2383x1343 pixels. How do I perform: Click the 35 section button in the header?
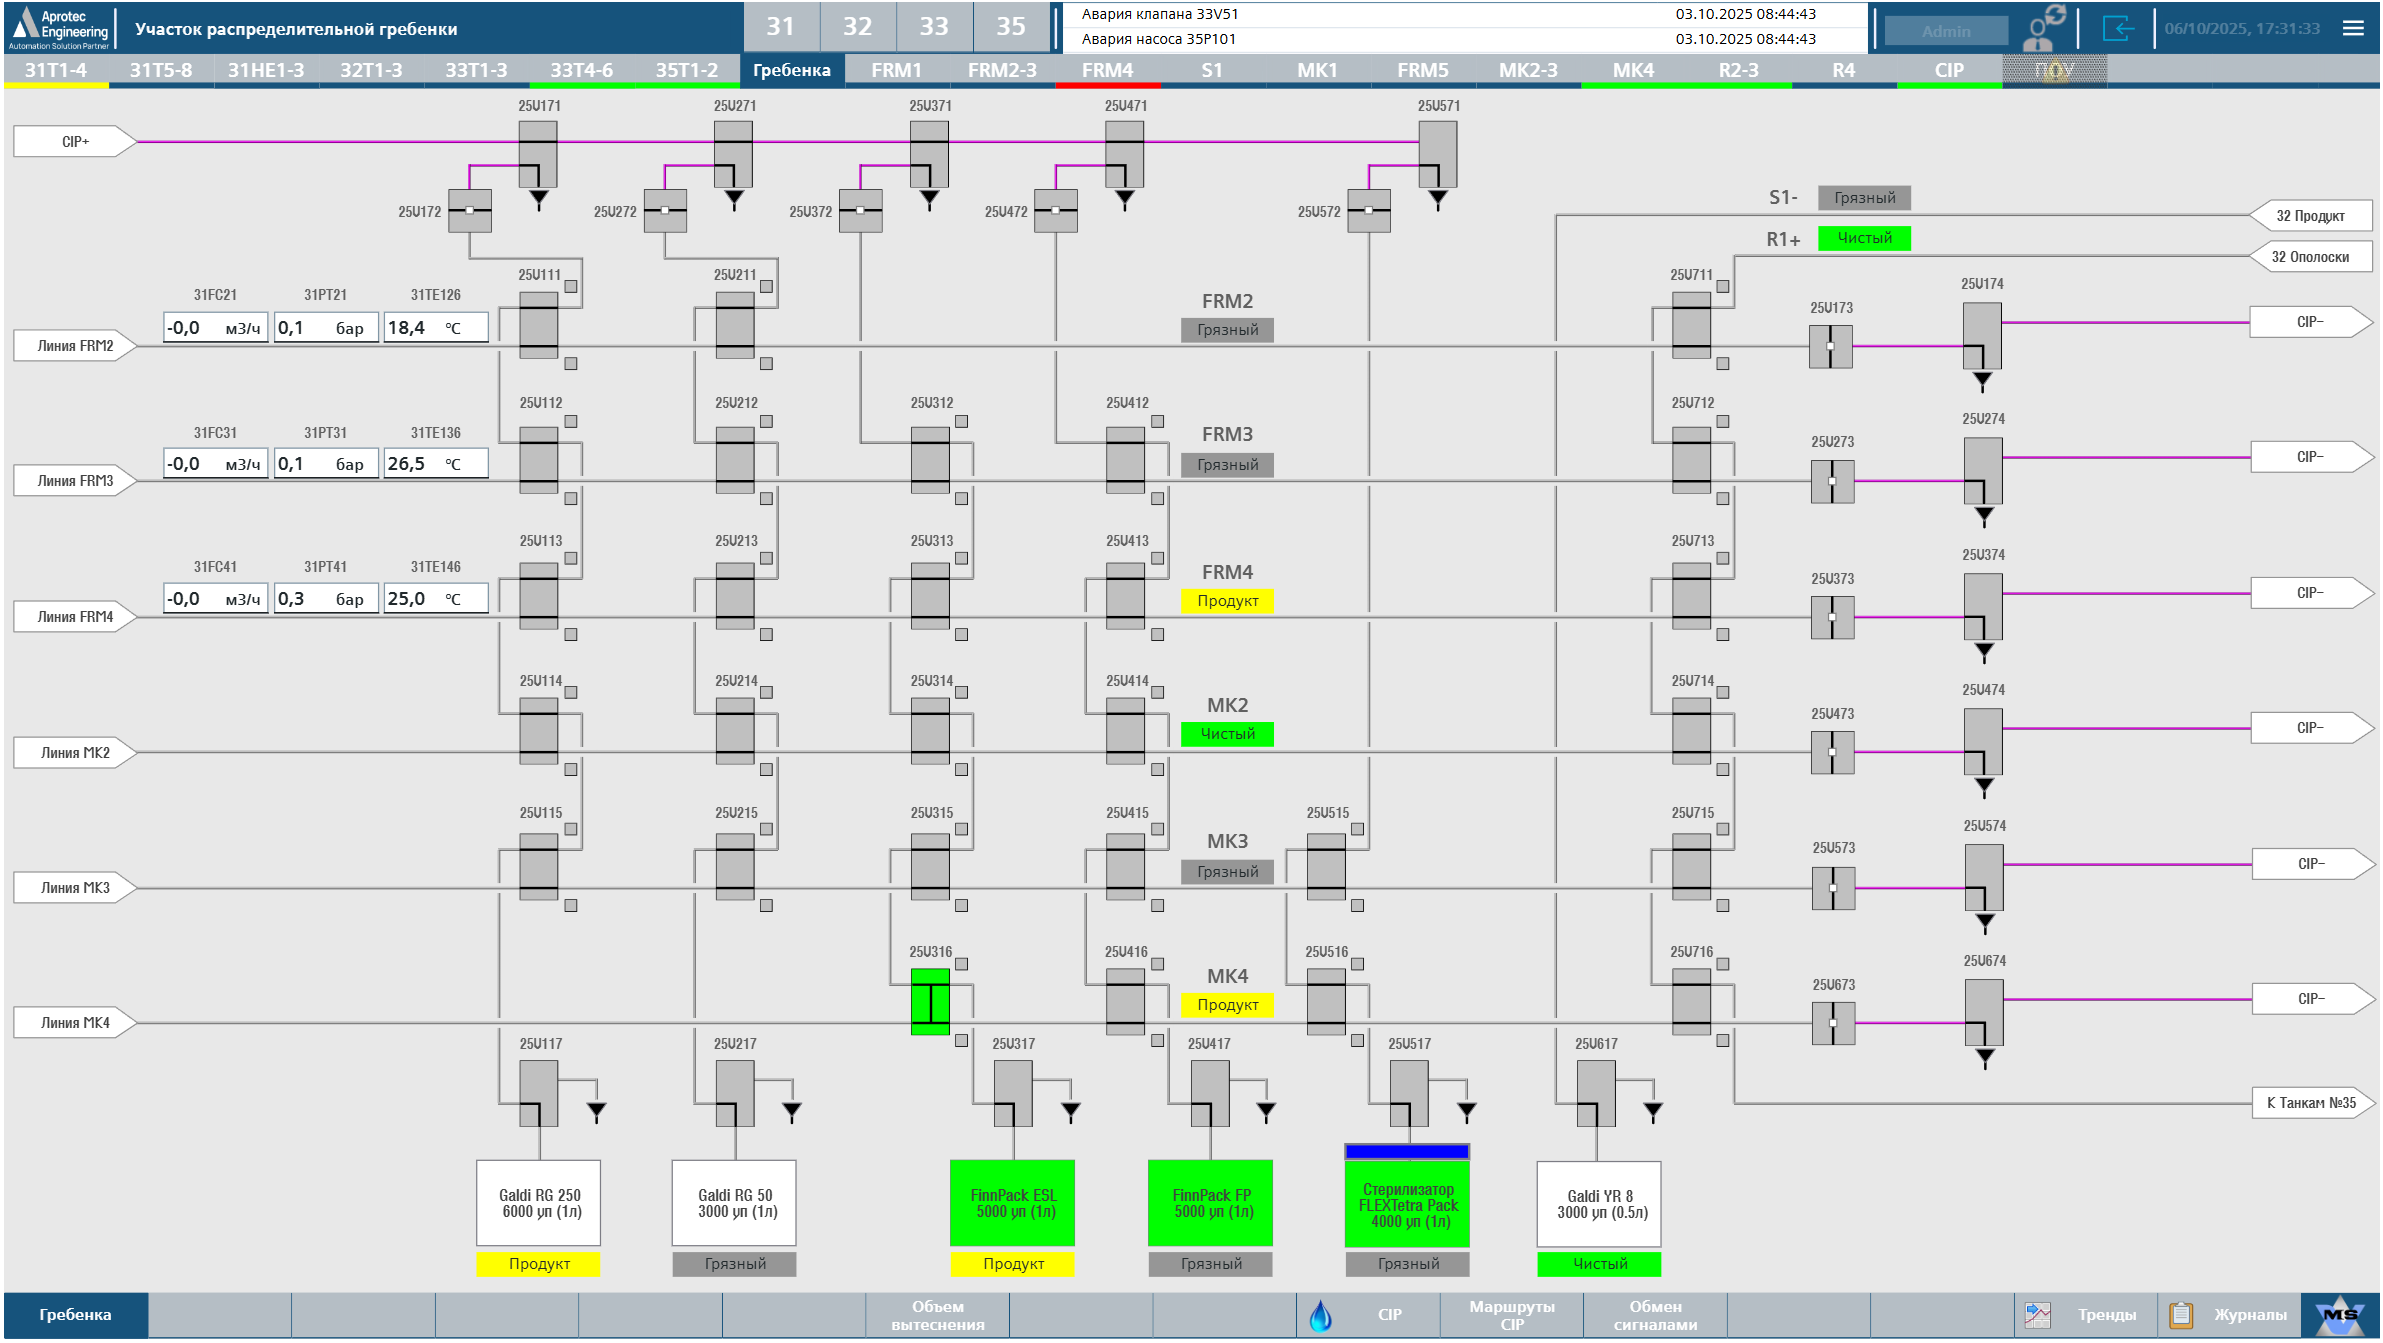point(1011,27)
